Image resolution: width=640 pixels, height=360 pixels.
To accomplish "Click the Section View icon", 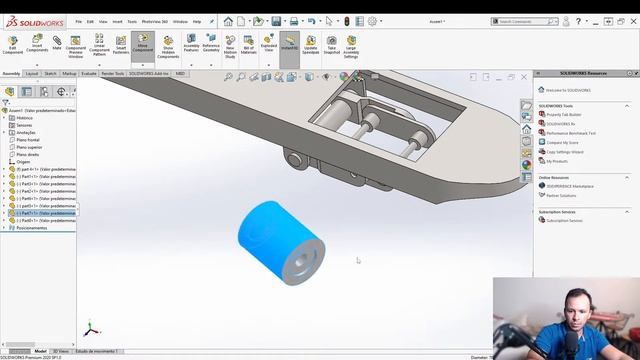I will tap(266, 77).
